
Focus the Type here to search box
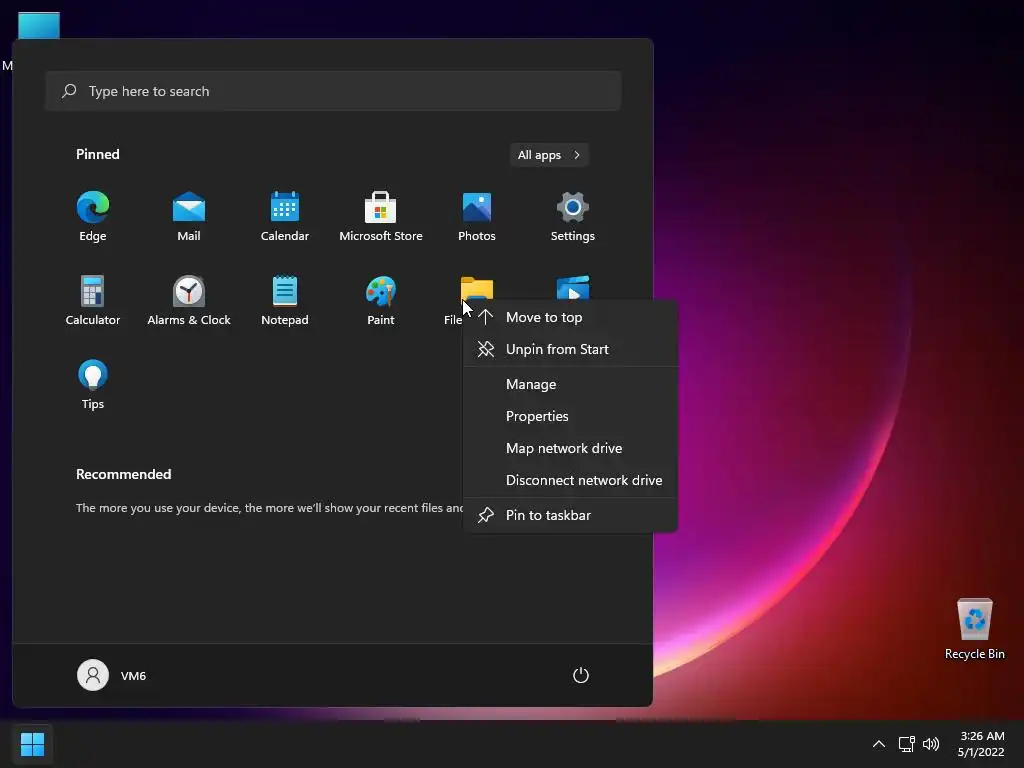[333, 91]
